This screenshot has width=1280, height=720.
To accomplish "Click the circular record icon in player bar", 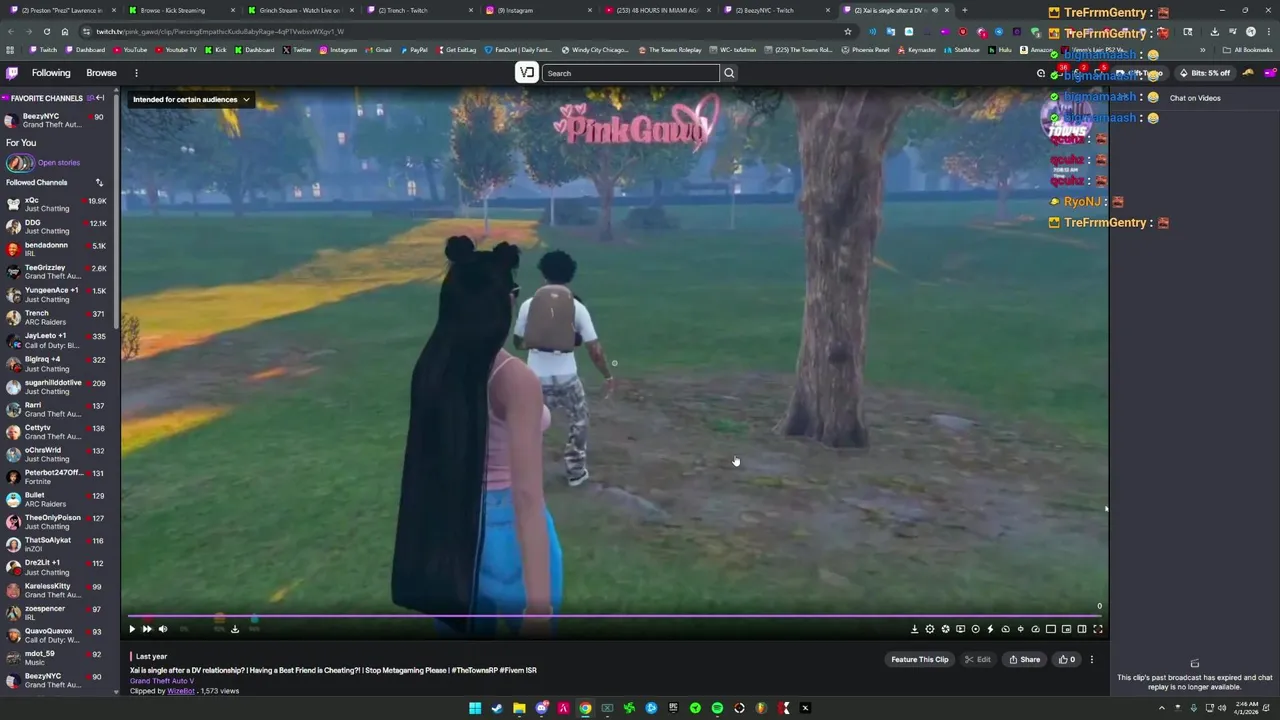I will [975, 629].
